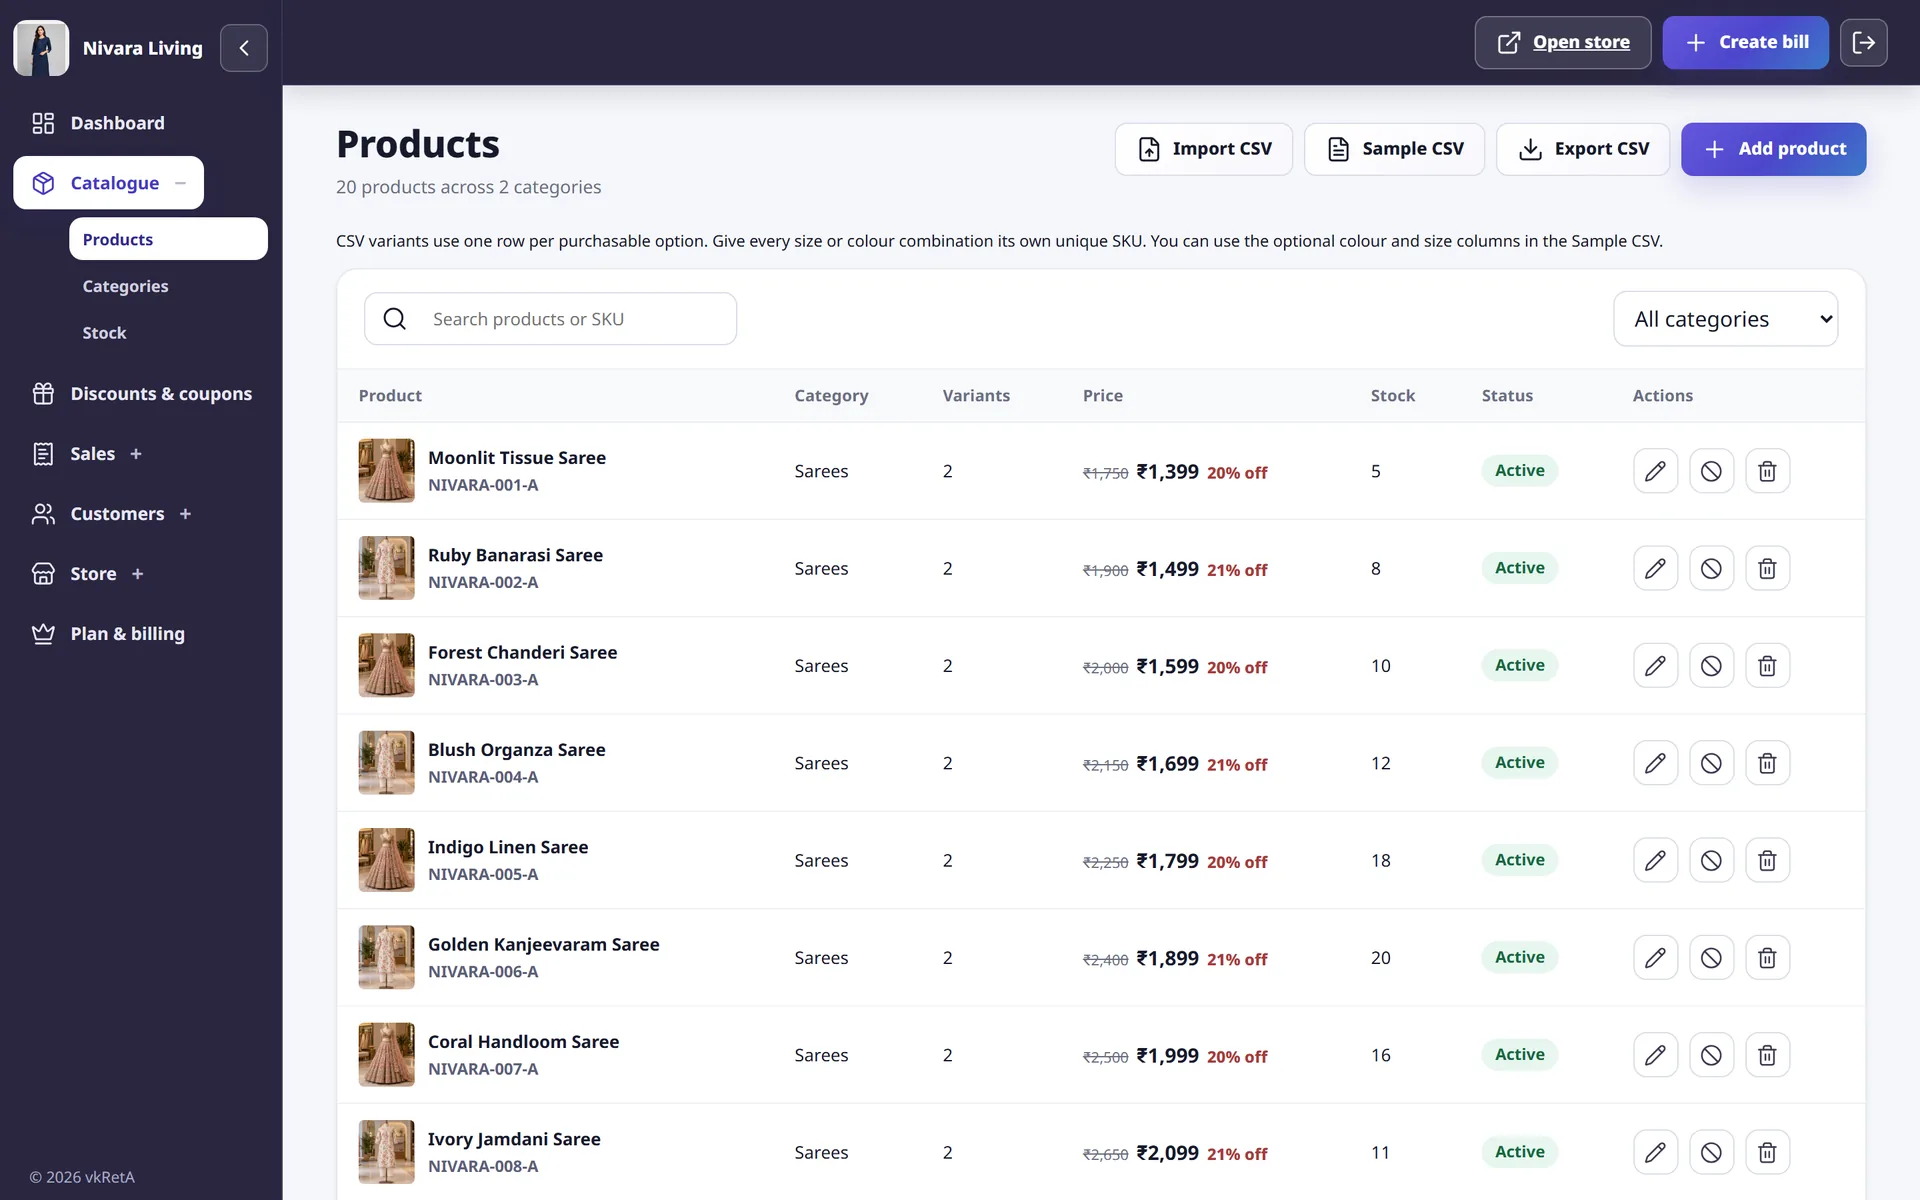Click the Export CSV button

point(1583,149)
